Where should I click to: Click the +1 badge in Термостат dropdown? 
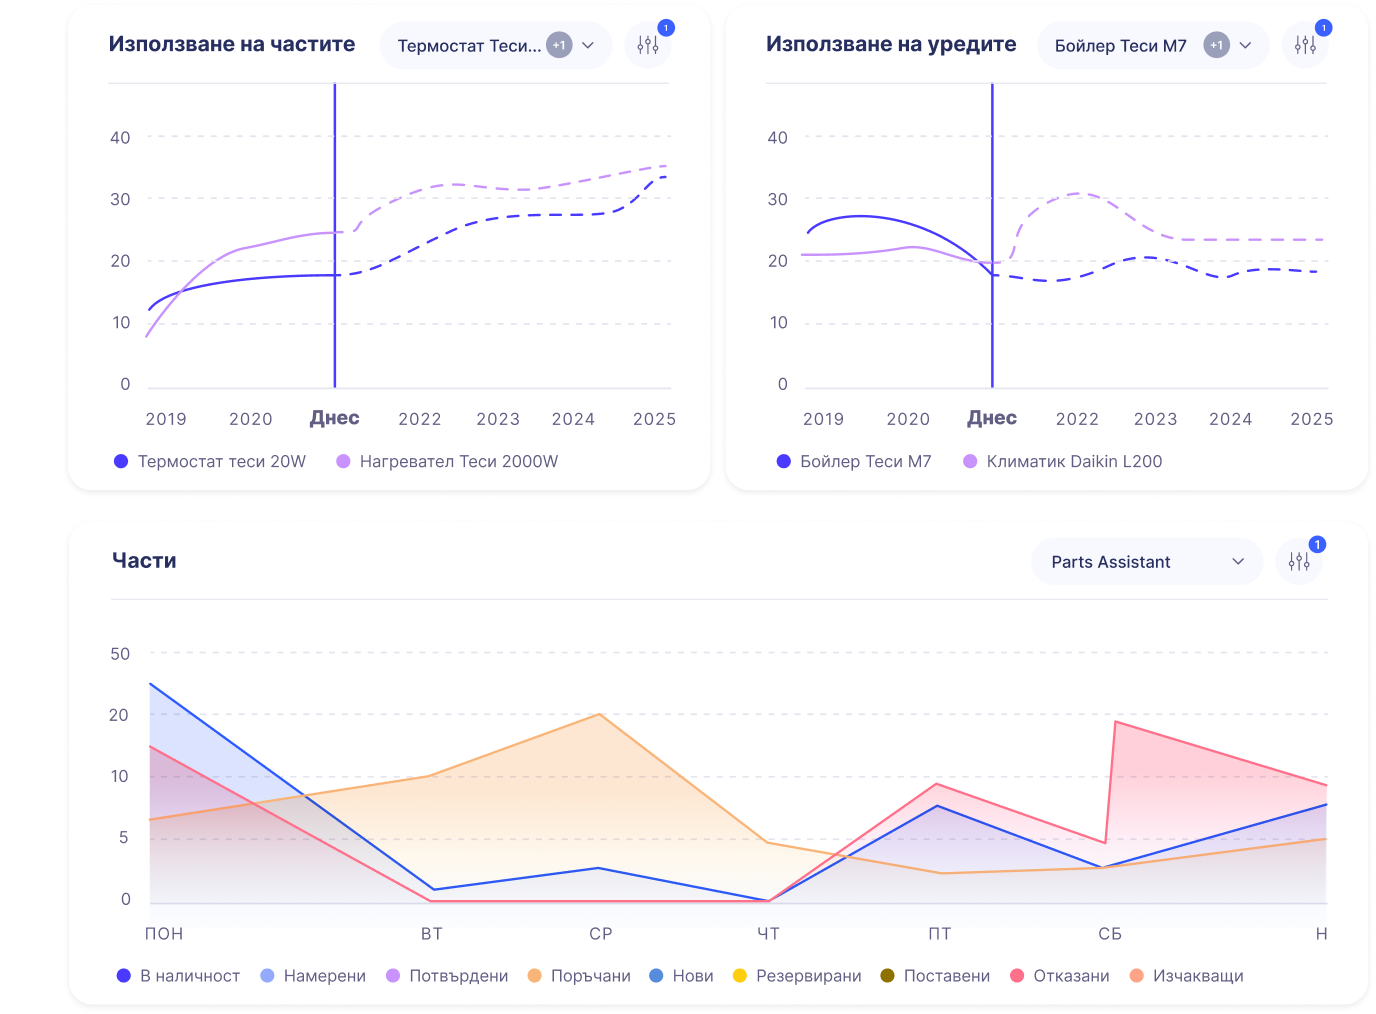(x=559, y=45)
